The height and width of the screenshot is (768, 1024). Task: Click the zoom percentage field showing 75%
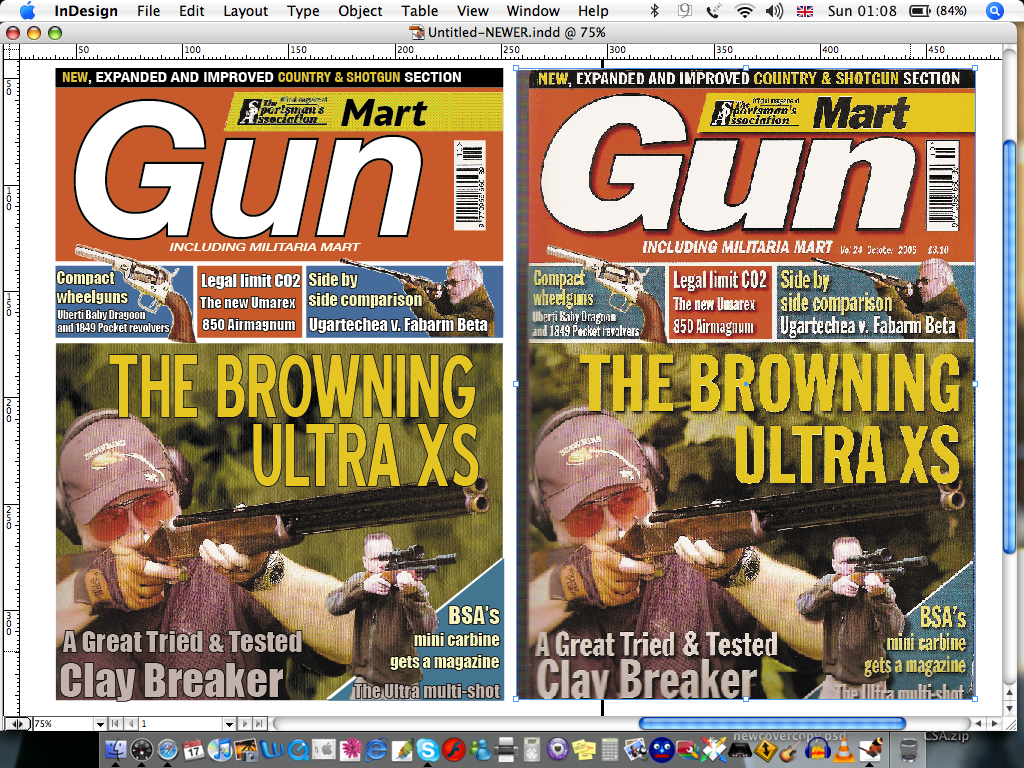(x=63, y=724)
